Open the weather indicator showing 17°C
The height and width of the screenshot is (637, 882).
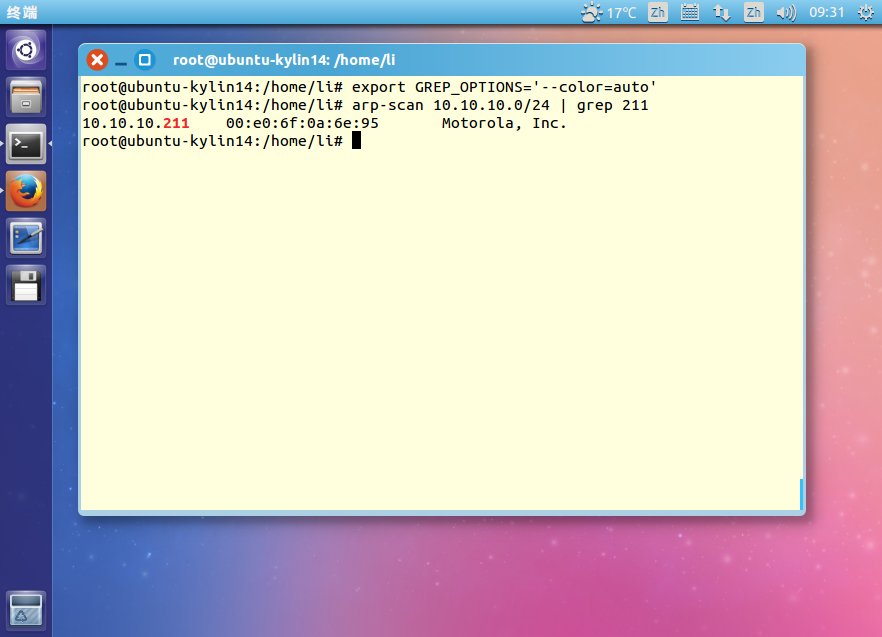click(608, 12)
